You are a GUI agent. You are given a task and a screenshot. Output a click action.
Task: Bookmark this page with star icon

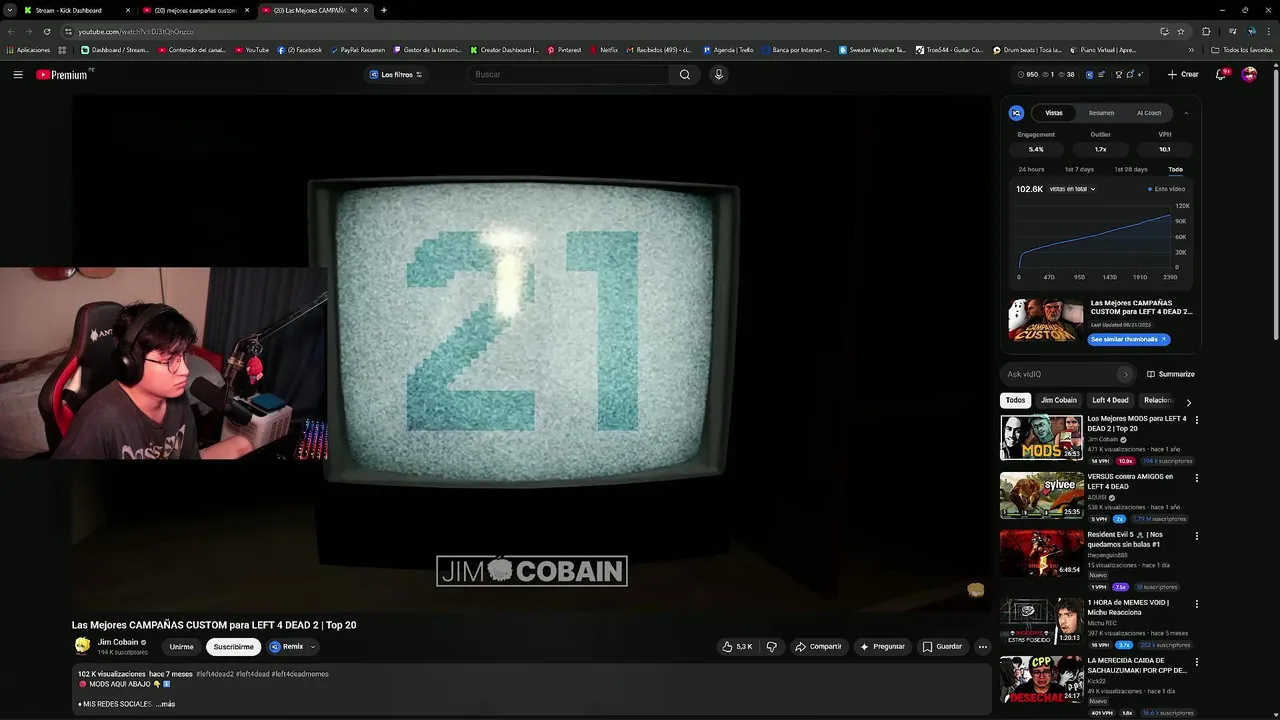click(x=1181, y=31)
